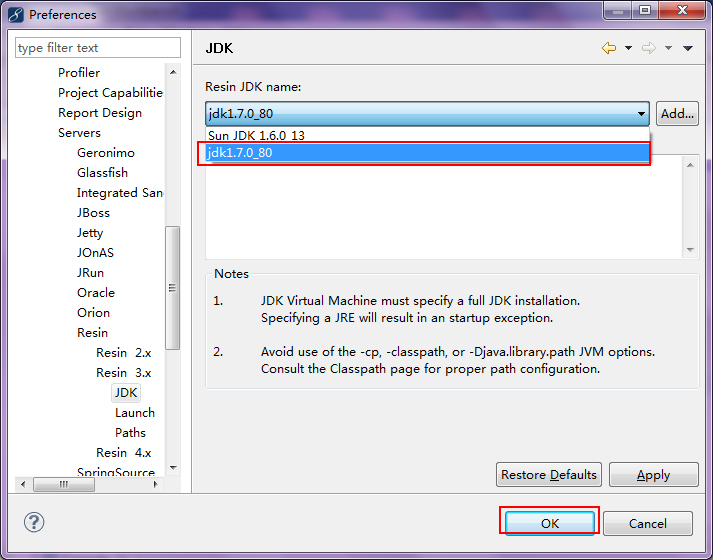Select JBoss server entry
Image resolution: width=713 pixels, height=560 pixels.
[x=93, y=213]
